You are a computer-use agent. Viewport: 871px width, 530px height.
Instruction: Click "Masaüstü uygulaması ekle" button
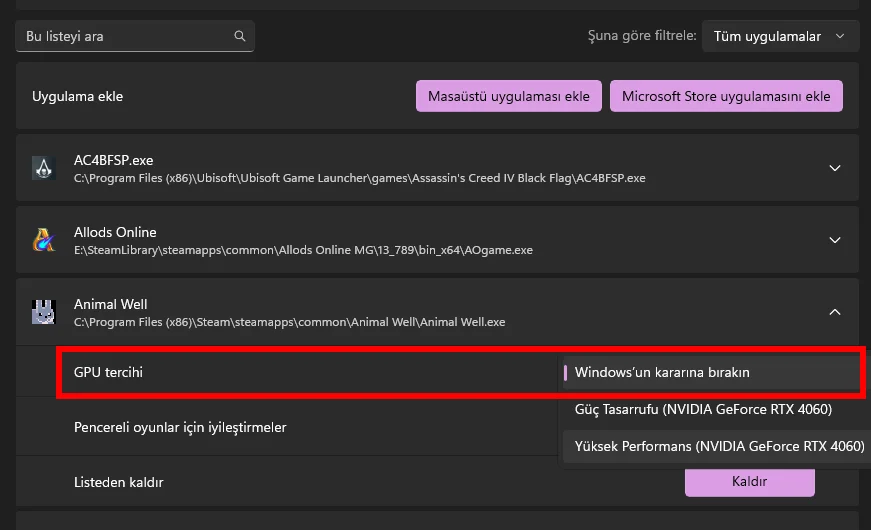coord(509,96)
